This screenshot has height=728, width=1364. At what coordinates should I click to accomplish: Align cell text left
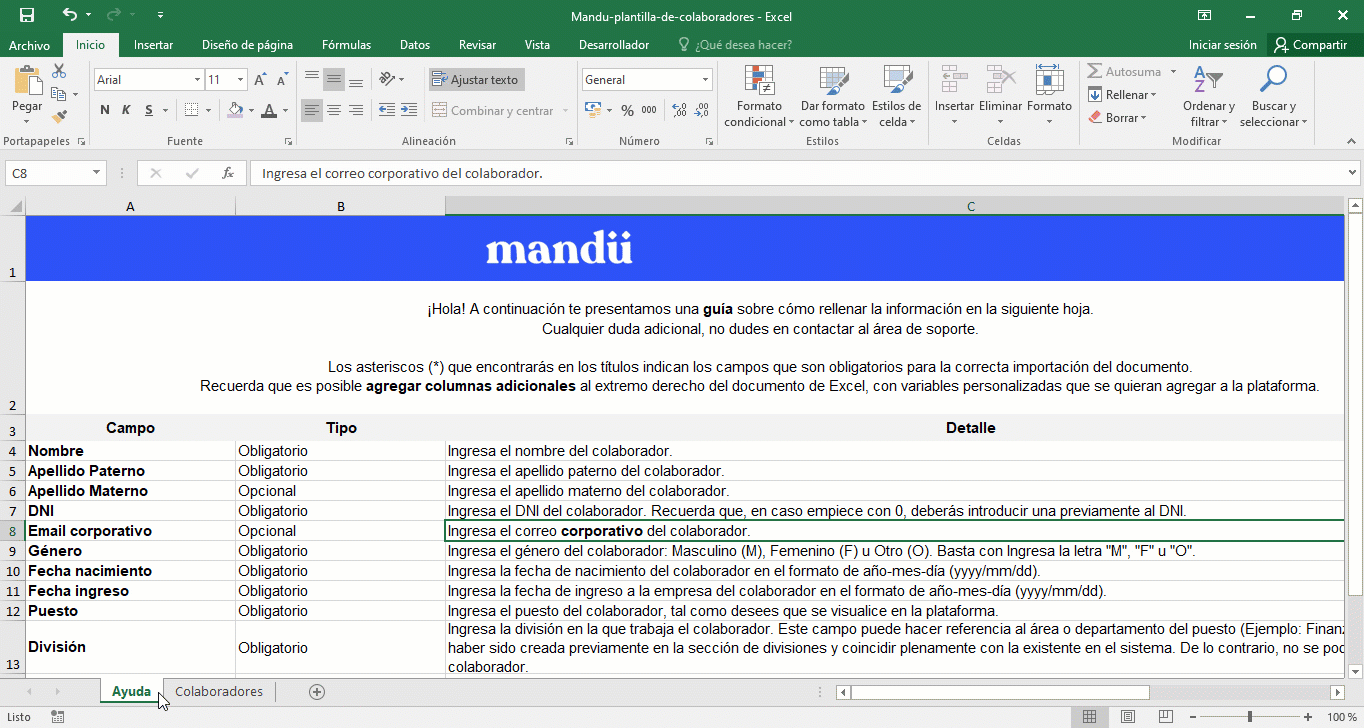pyautogui.click(x=312, y=110)
